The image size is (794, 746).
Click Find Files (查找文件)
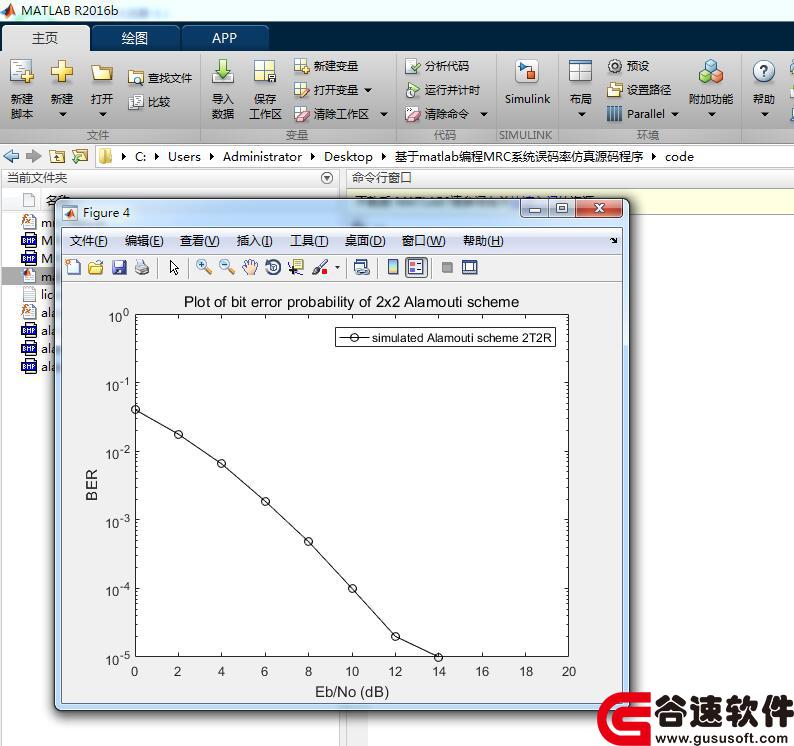pos(161,77)
